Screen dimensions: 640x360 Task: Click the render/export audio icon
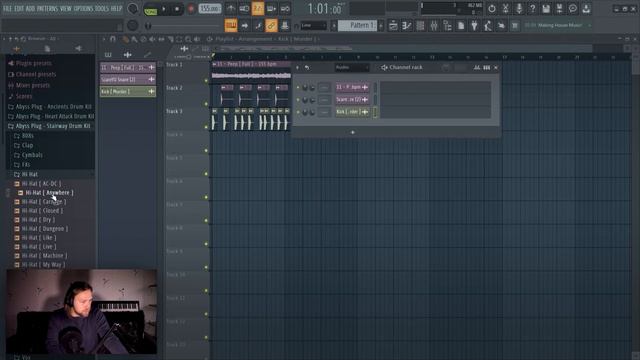(x=559, y=9)
